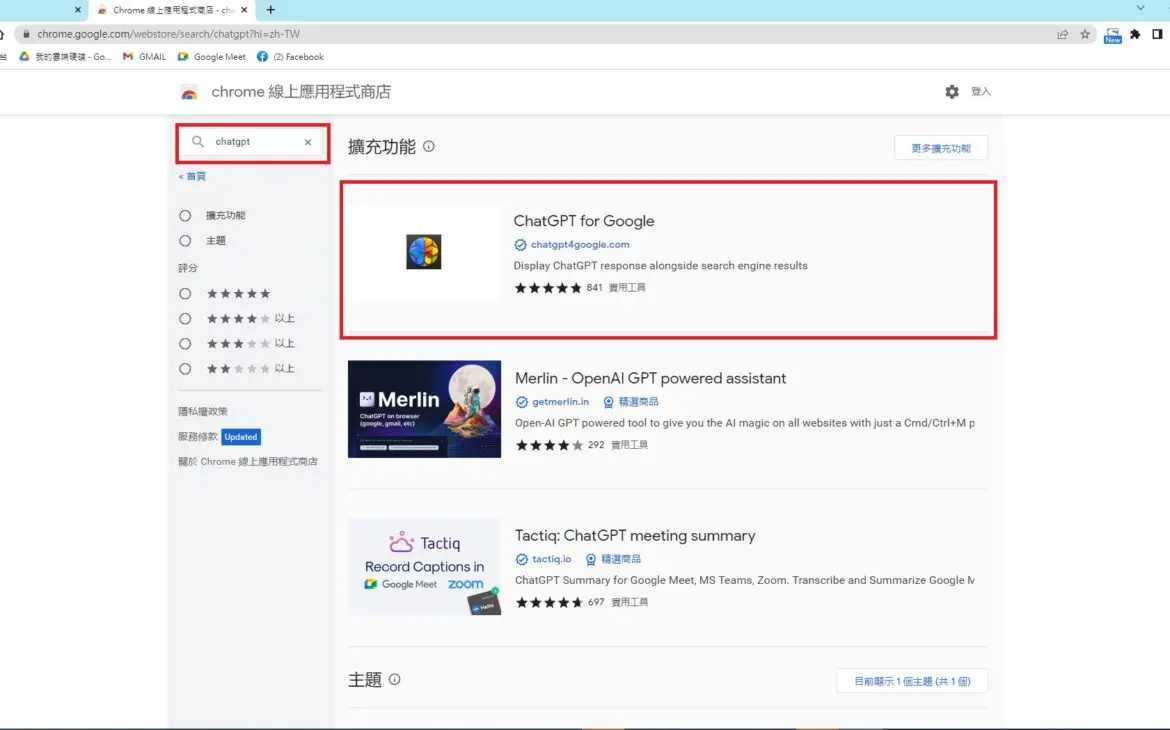Click the Chrome Web Store rainbow logo

tap(189, 93)
